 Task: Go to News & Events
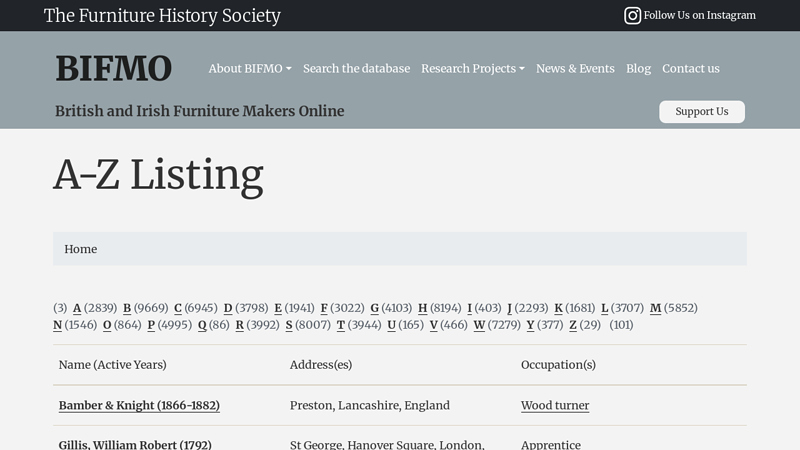(x=576, y=68)
